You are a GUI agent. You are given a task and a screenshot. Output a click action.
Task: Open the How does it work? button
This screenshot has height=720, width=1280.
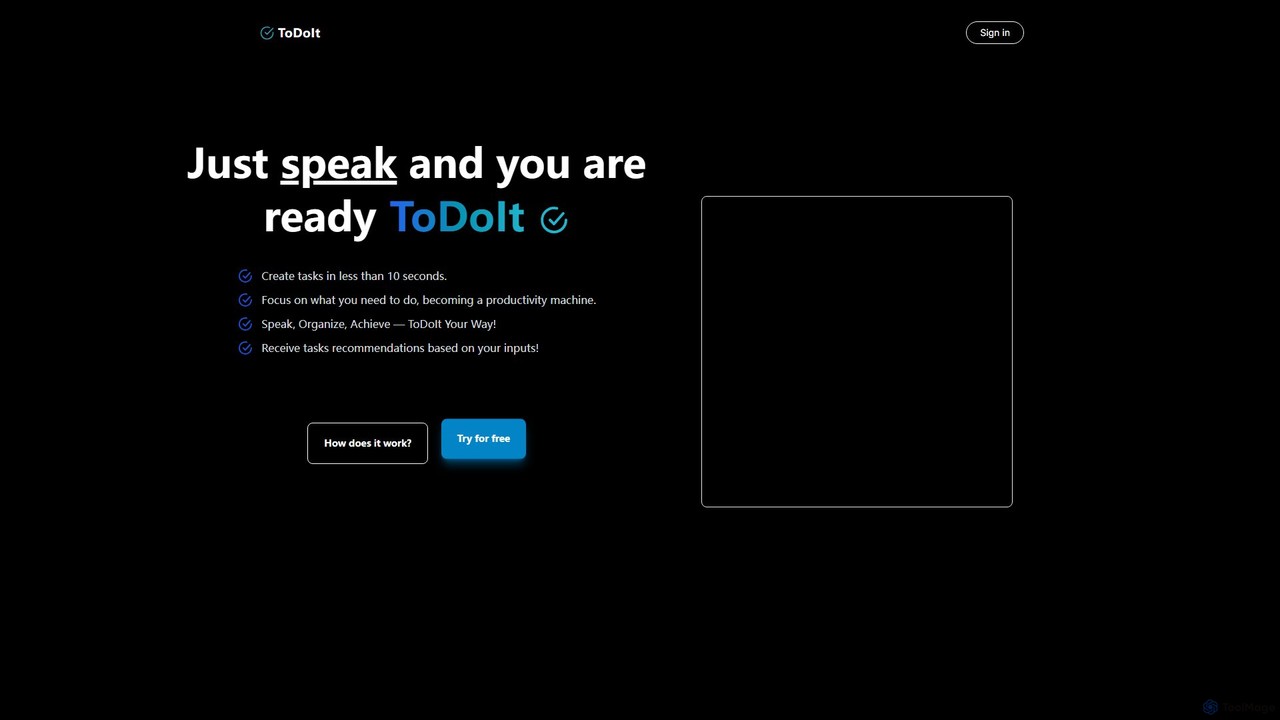pos(367,443)
